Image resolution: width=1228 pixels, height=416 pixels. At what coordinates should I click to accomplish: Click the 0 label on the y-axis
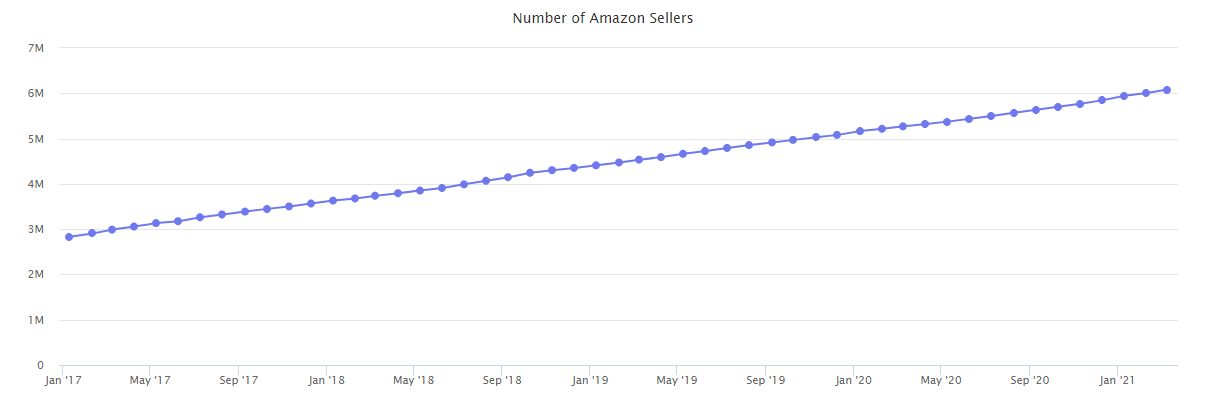(39, 365)
